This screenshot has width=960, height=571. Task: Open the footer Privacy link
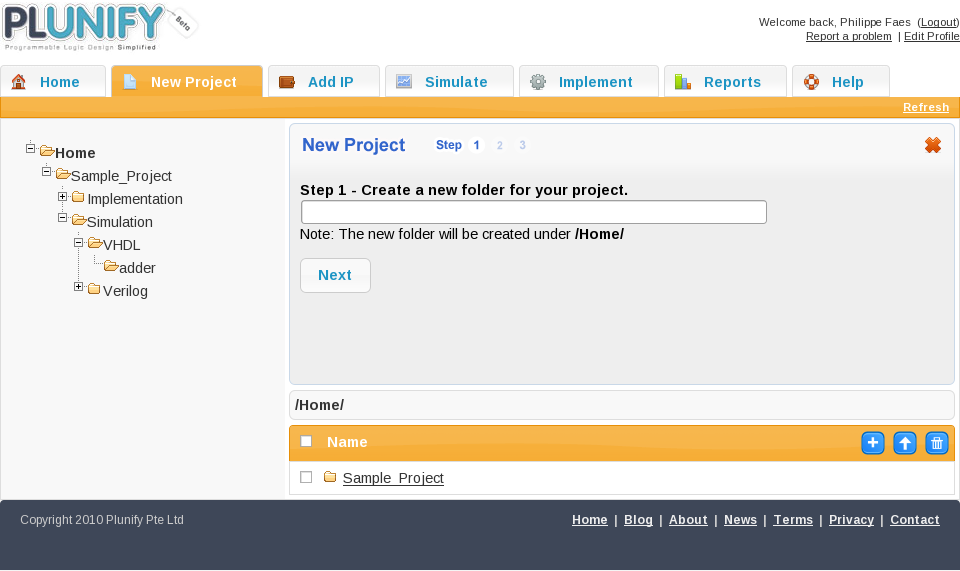point(851,520)
